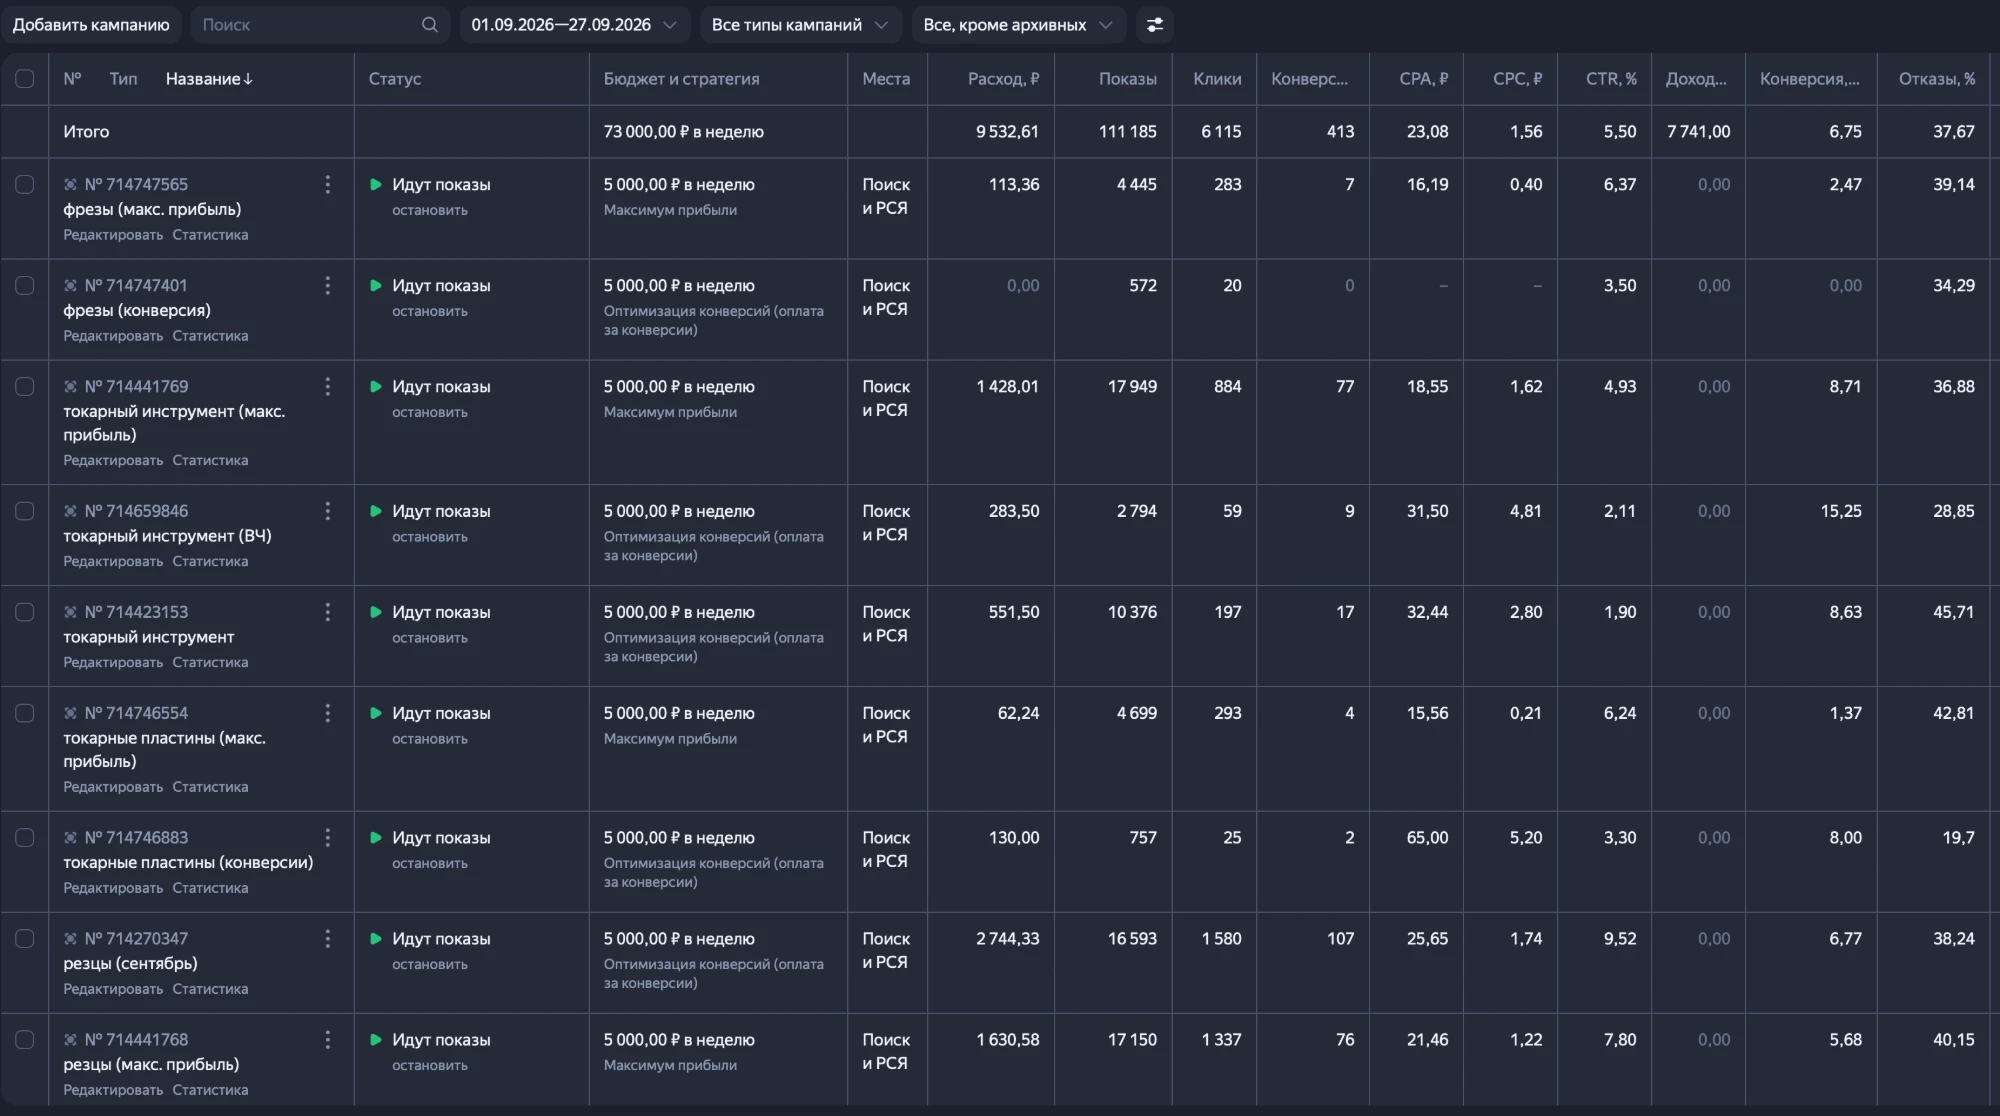
Task: Click the campaign type icon next to № 714747565
Action: click(70, 185)
